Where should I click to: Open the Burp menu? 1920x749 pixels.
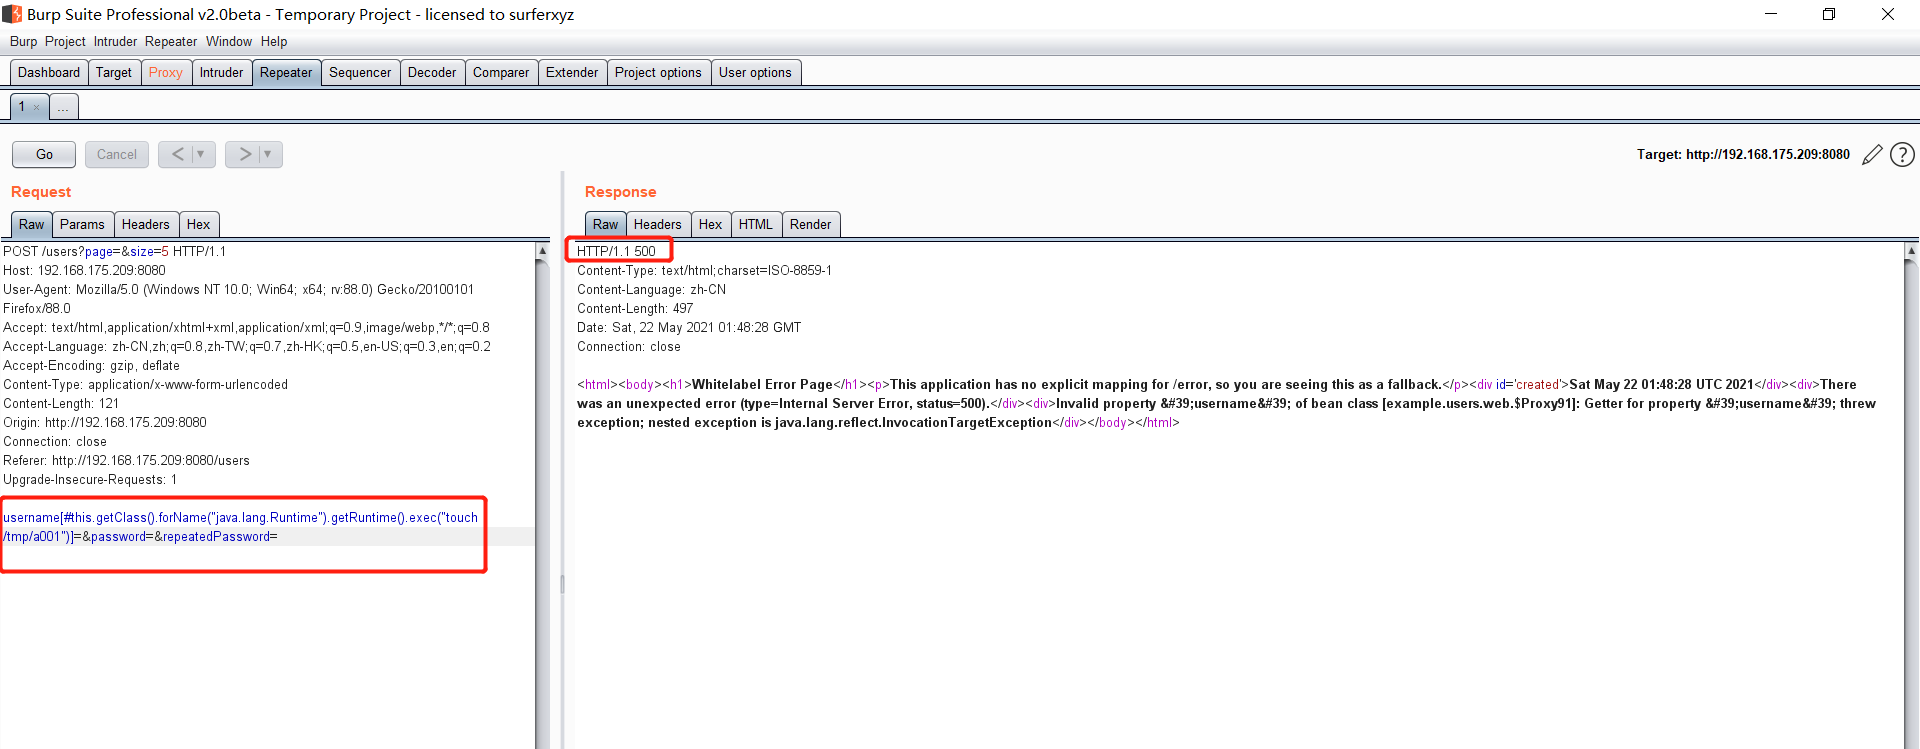tap(23, 41)
